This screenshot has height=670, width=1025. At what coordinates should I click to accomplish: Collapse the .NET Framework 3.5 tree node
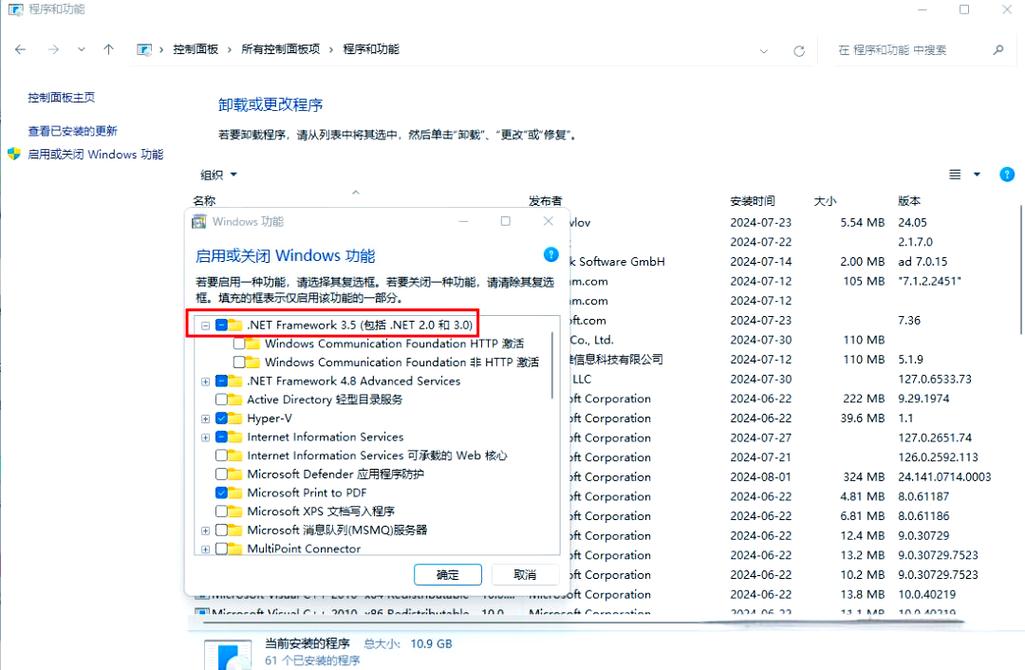(205, 324)
